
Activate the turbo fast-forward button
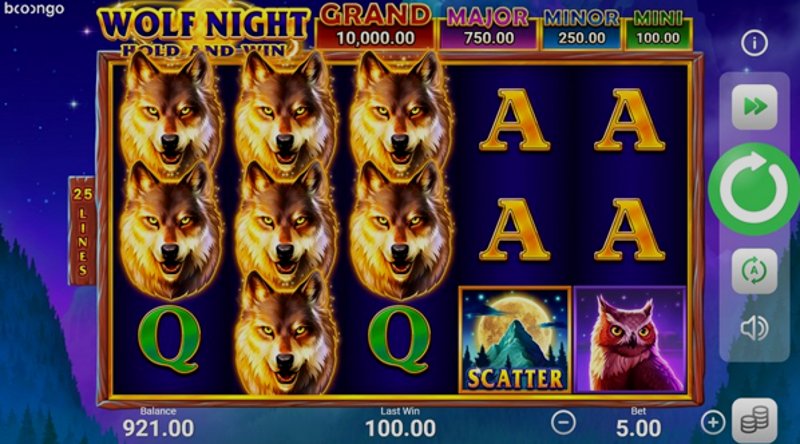[x=755, y=107]
